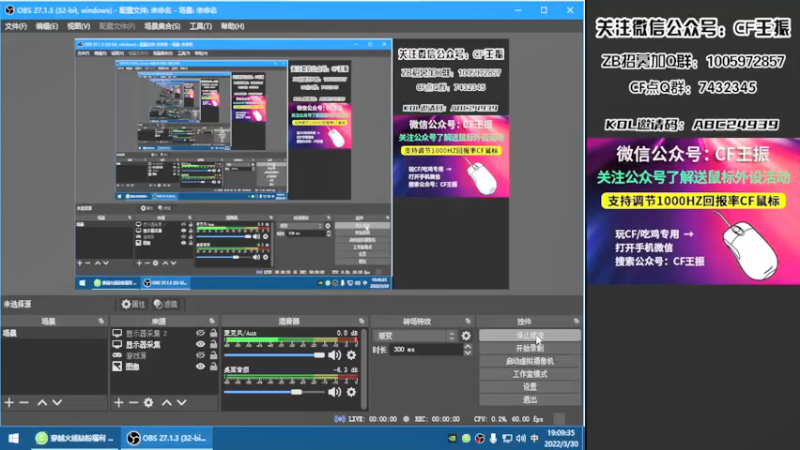Select the 场景 item in scenes list
Screen dimensions: 800x450
54,333
